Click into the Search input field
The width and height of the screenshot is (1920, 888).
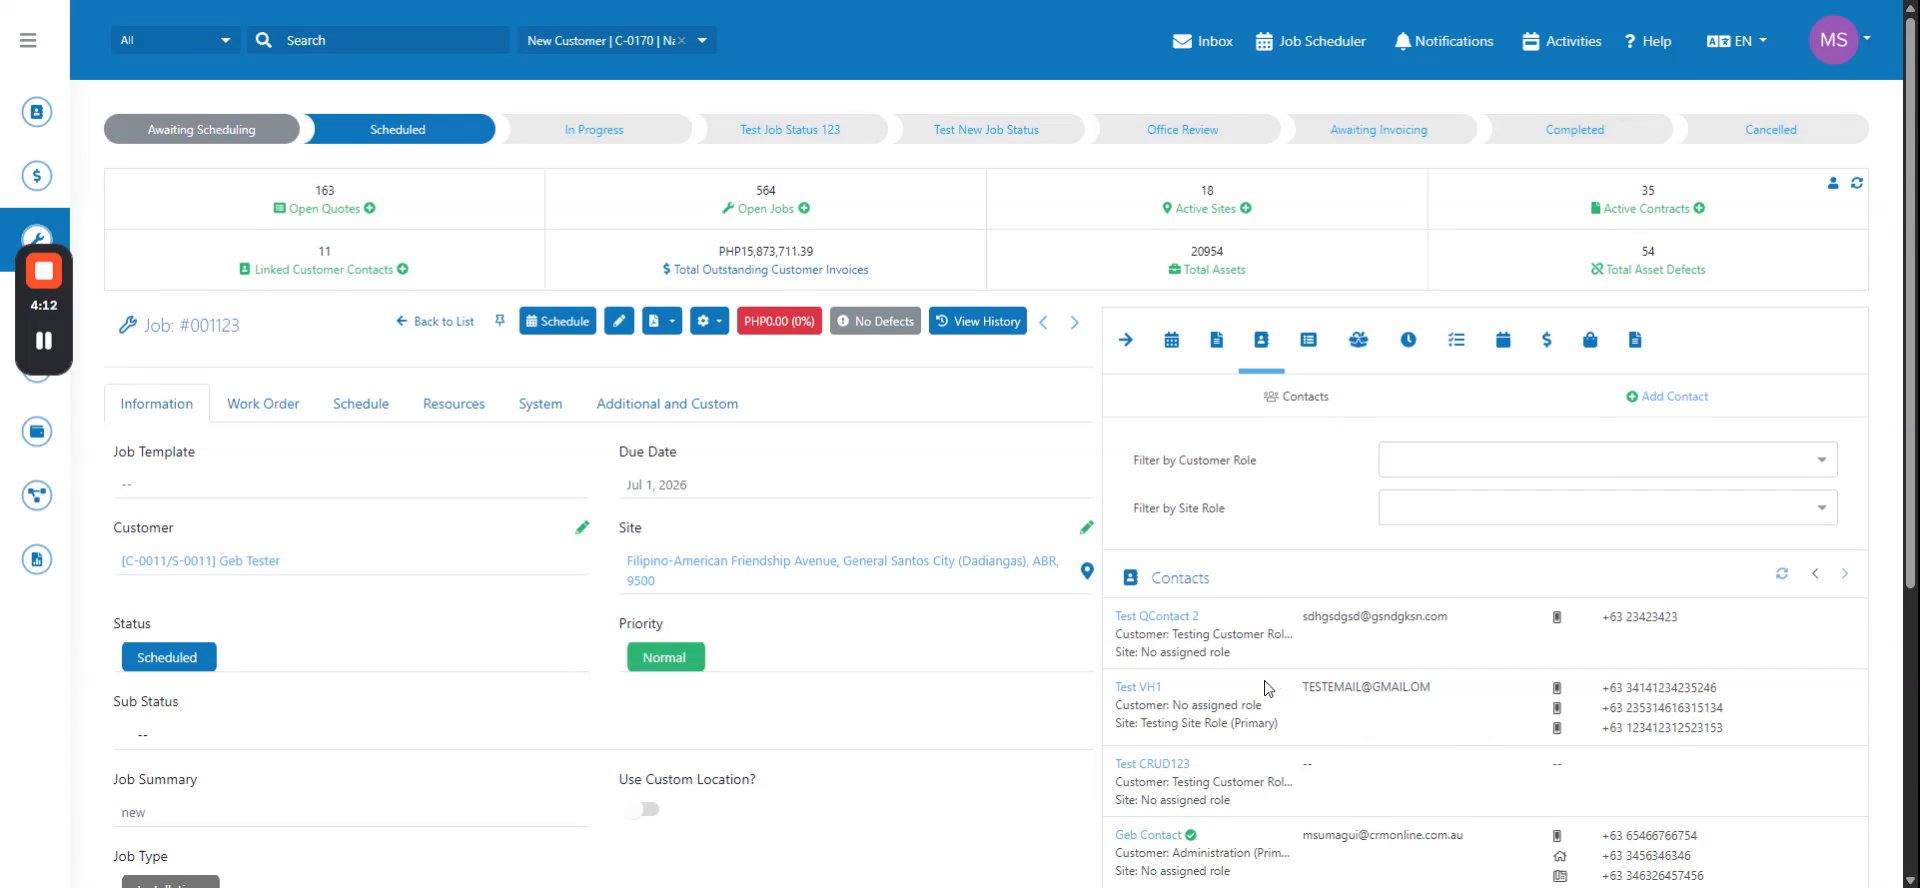coord(392,40)
